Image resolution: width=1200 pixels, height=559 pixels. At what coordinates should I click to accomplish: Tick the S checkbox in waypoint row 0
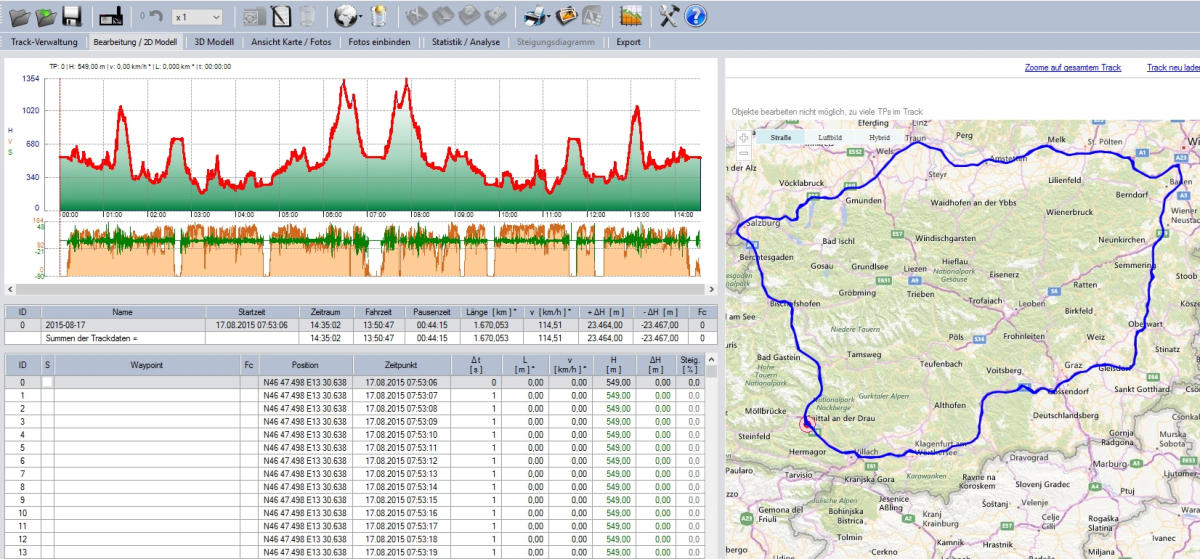click(46, 383)
